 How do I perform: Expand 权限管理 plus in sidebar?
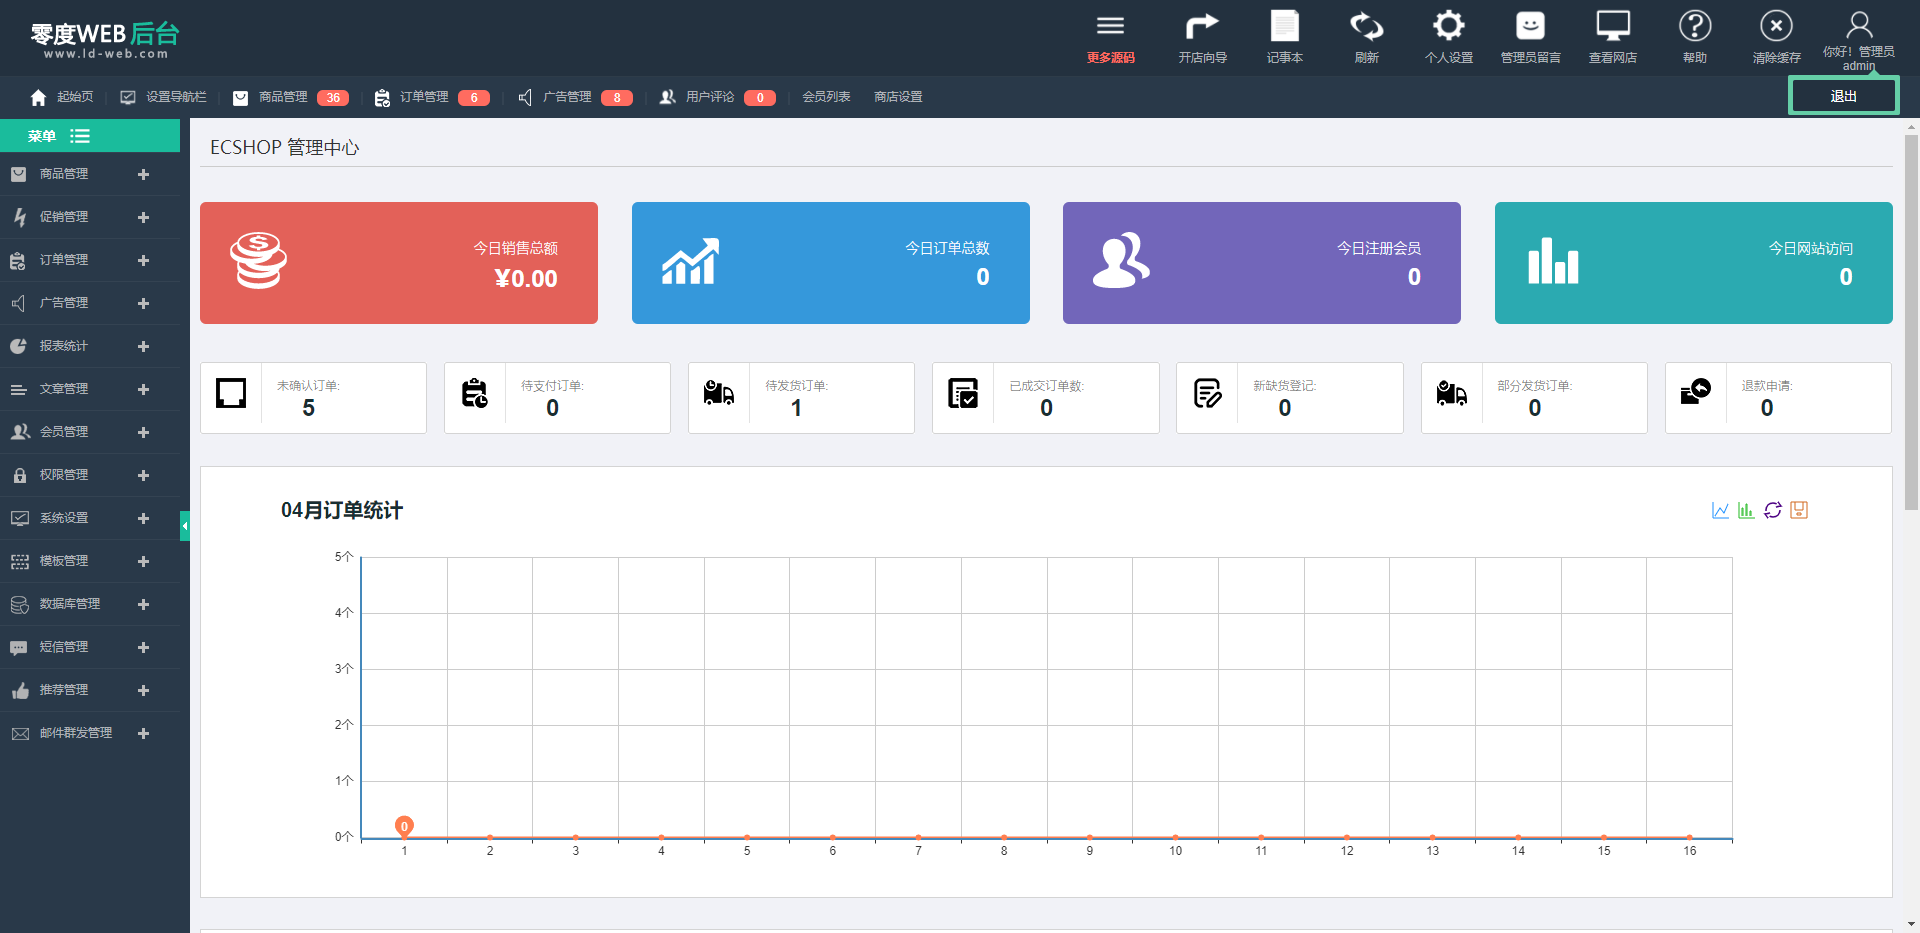143,476
